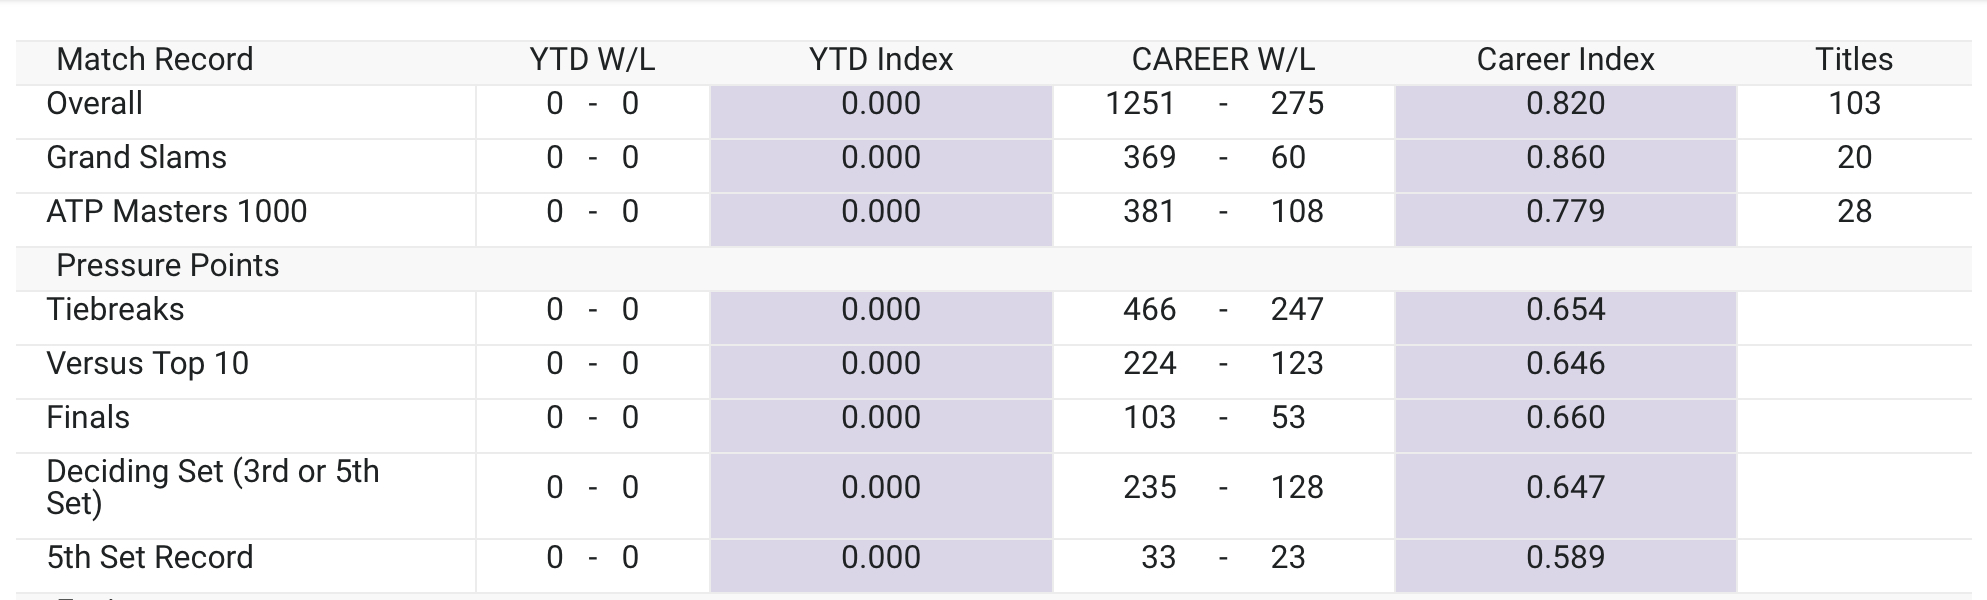The image size is (1987, 600).
Task: Click the YTD Index column header
Action: click(880, 60)
